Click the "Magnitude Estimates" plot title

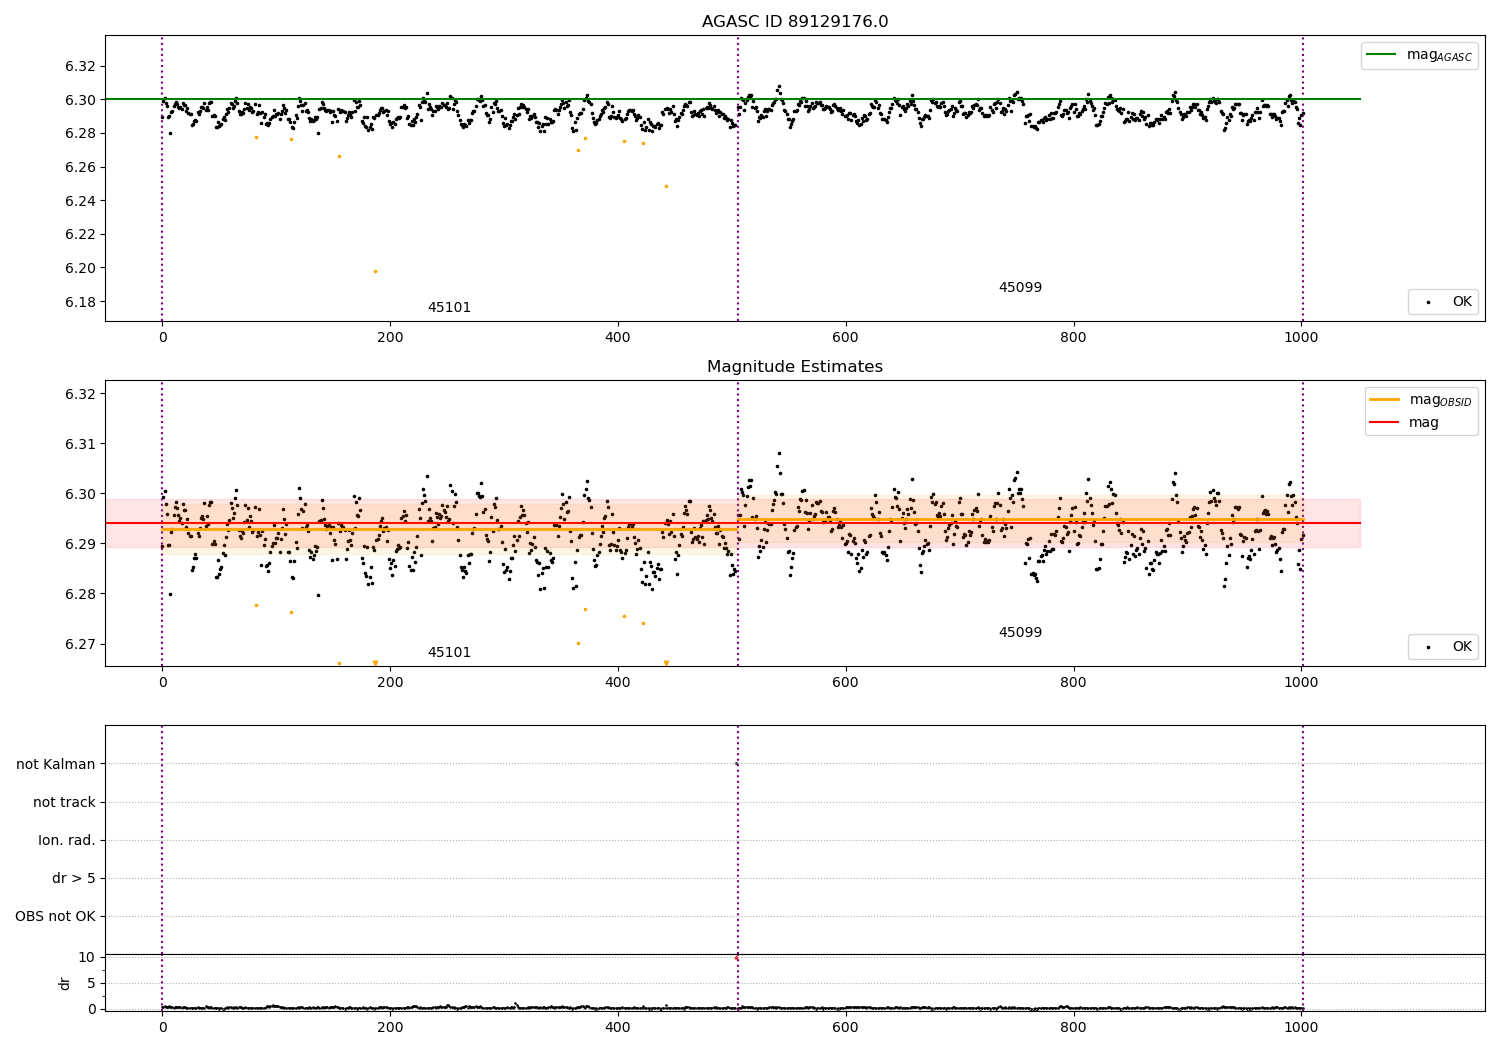click(795, 367)
